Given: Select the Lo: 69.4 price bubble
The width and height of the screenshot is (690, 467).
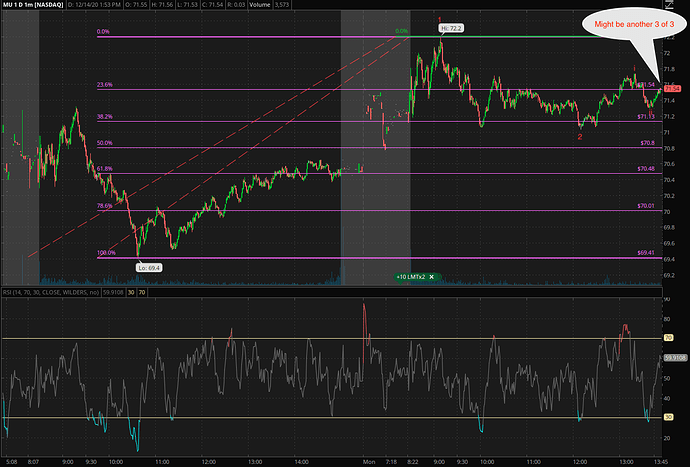Looking at the screenshot, I should [x=150, y=266].
